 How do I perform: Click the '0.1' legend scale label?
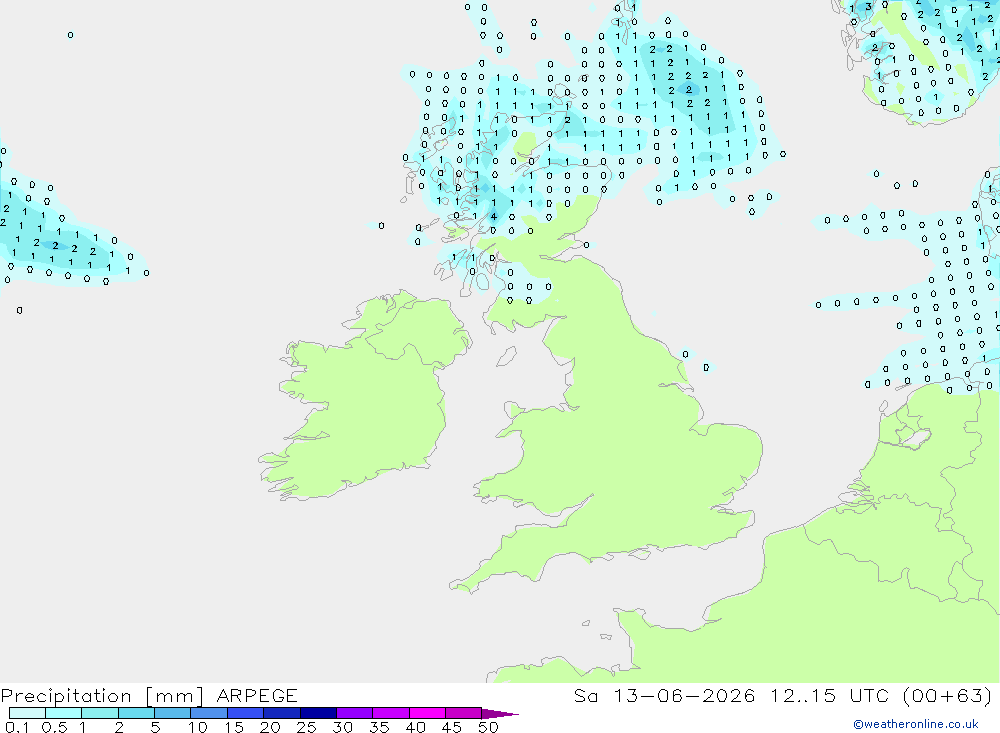click(17, 727)
